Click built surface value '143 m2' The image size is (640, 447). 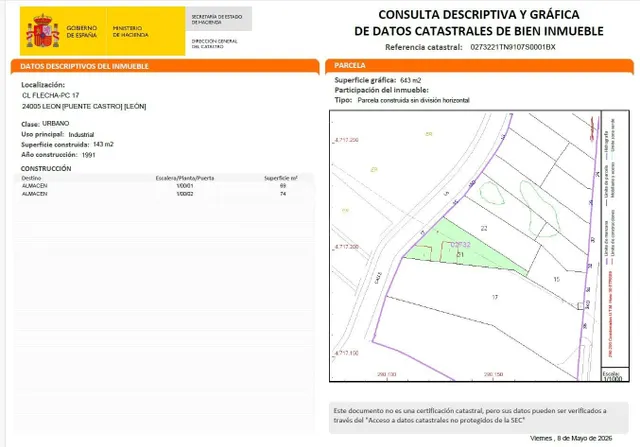(x=103, y=144)
